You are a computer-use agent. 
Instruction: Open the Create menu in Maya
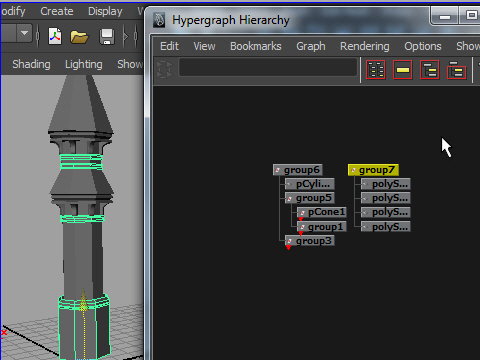pos(57,11)
